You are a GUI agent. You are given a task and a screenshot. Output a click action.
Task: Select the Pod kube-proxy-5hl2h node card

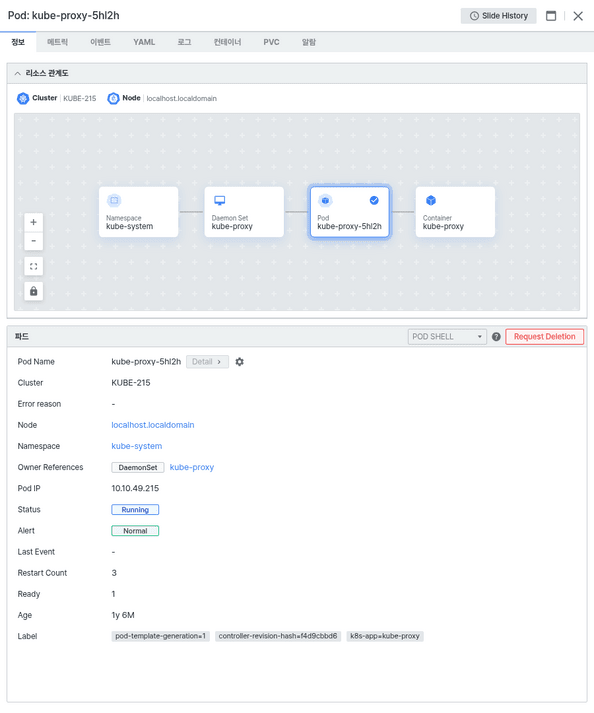(x=349, y=212)
